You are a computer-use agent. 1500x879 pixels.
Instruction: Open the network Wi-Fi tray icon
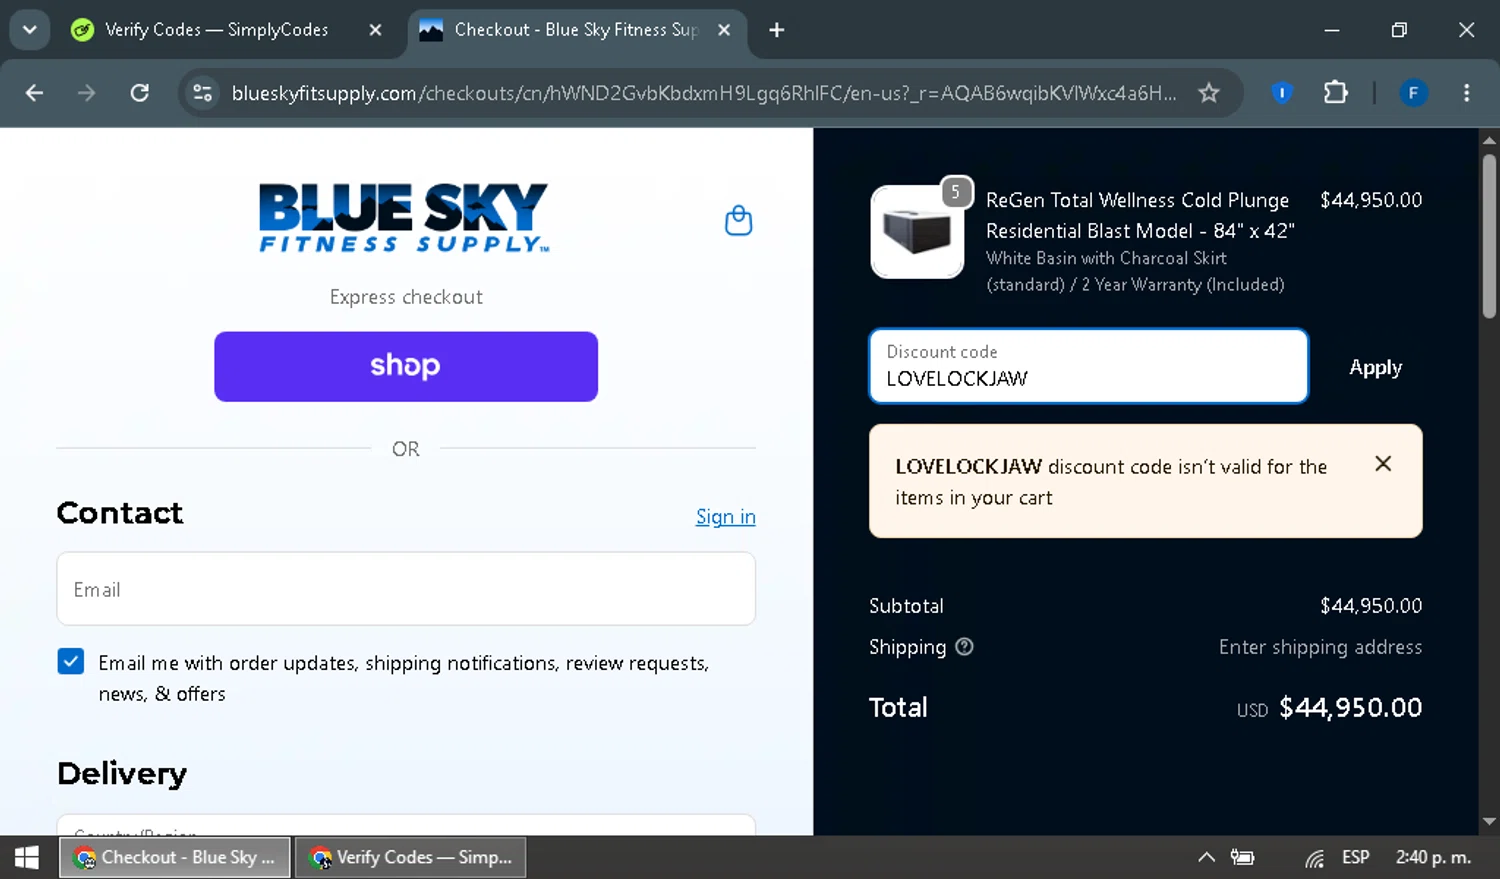click(x=1314, y=858)
